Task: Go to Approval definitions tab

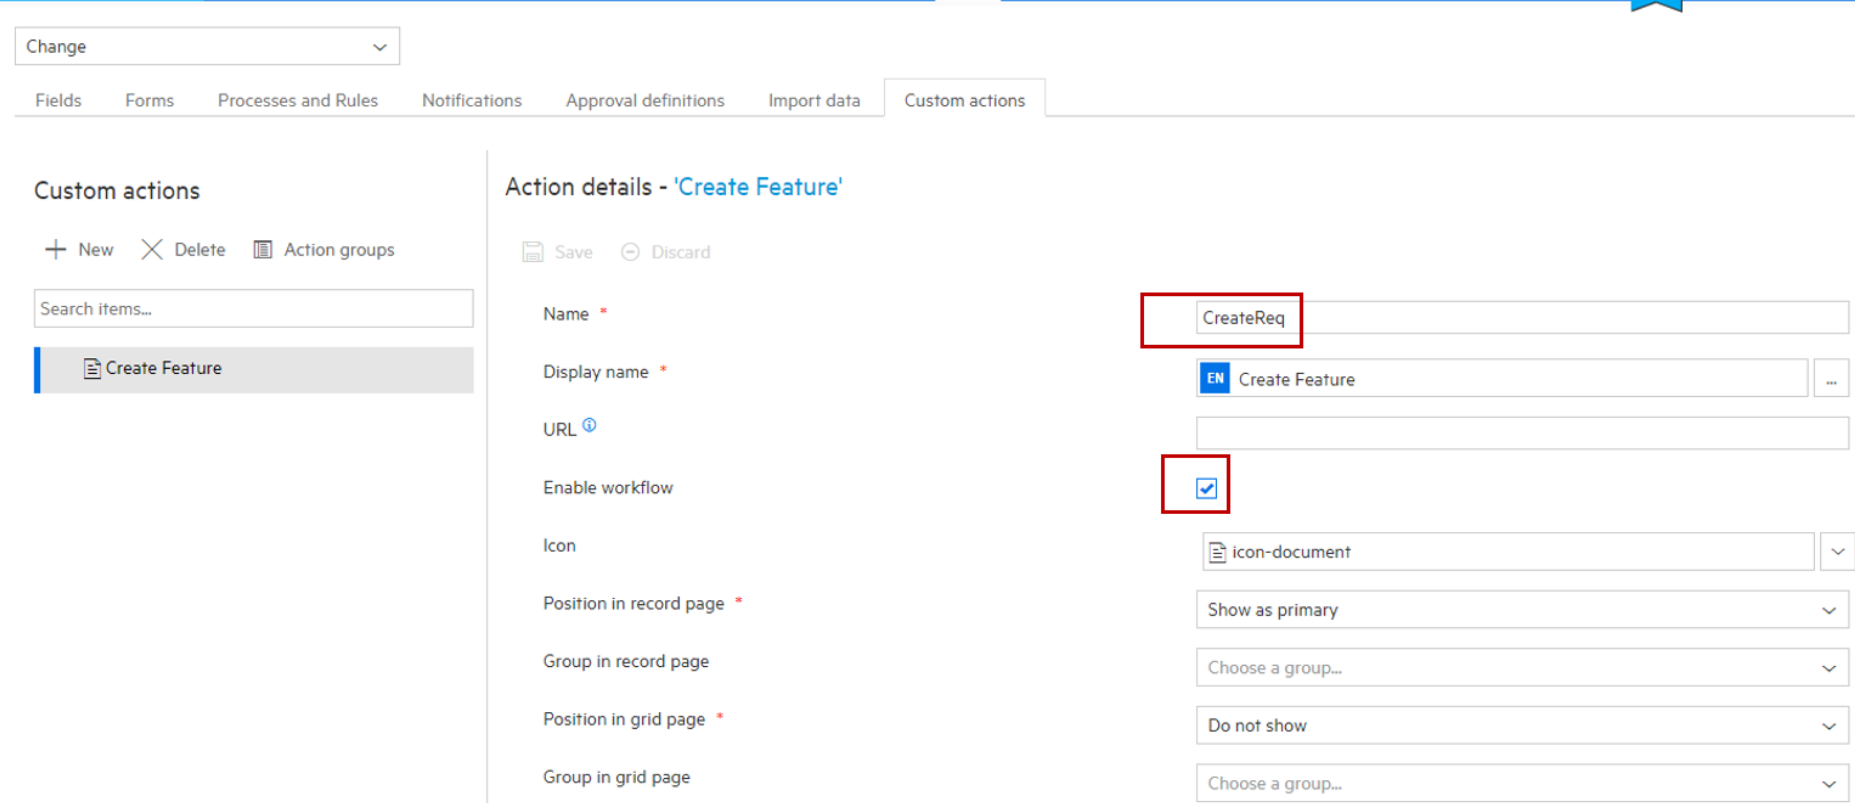Action: pos(645,100)
